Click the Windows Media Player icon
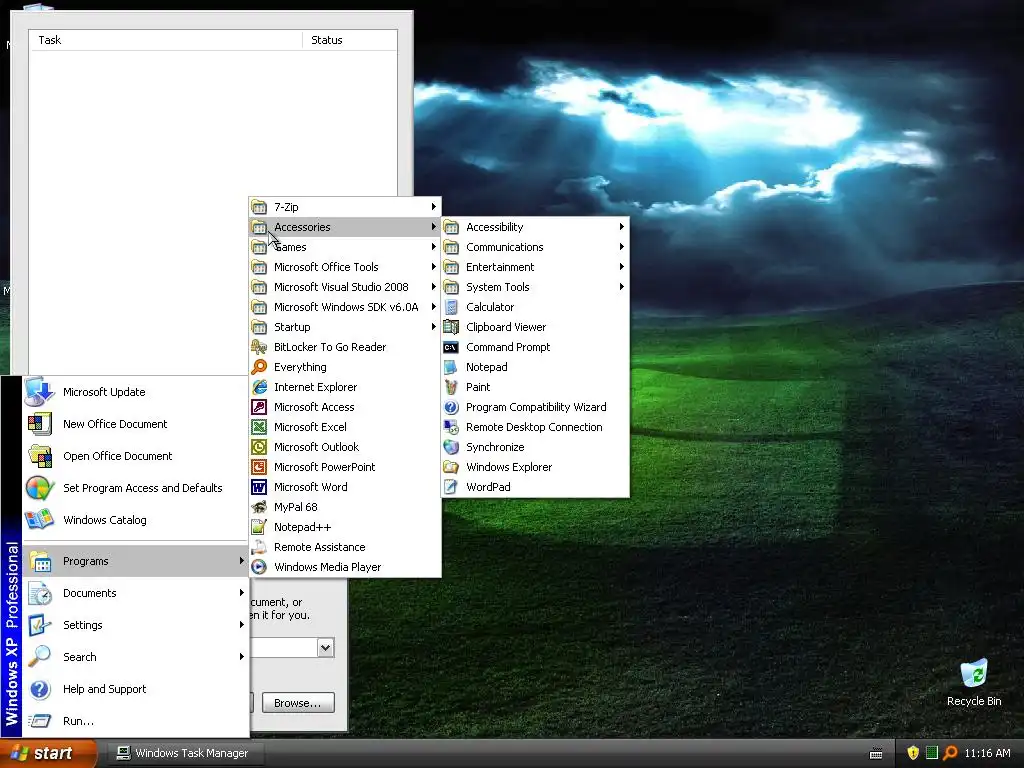Image resolution: width=1024 pixels, height=768 pixels. [x=259, y=568]
